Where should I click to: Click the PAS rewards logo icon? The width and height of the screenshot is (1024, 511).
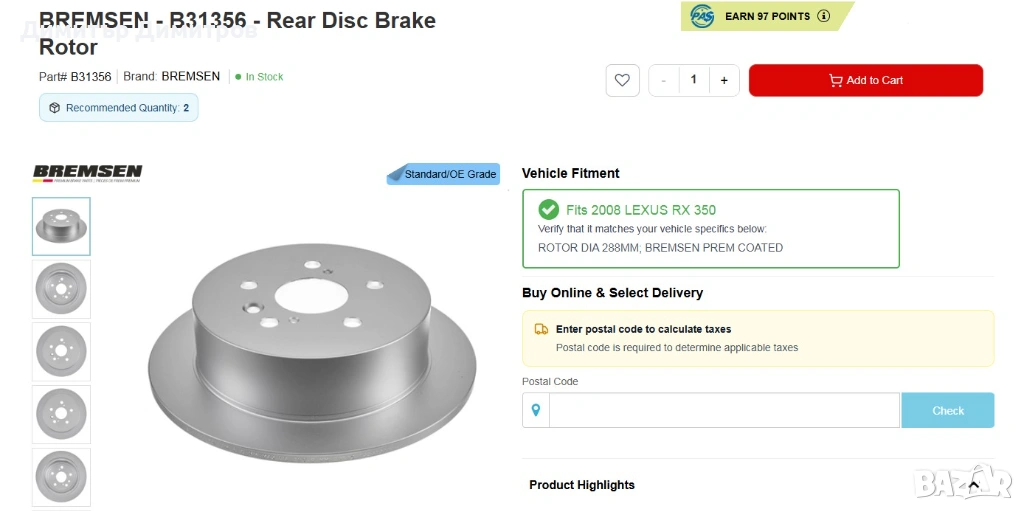pos(702,16)
